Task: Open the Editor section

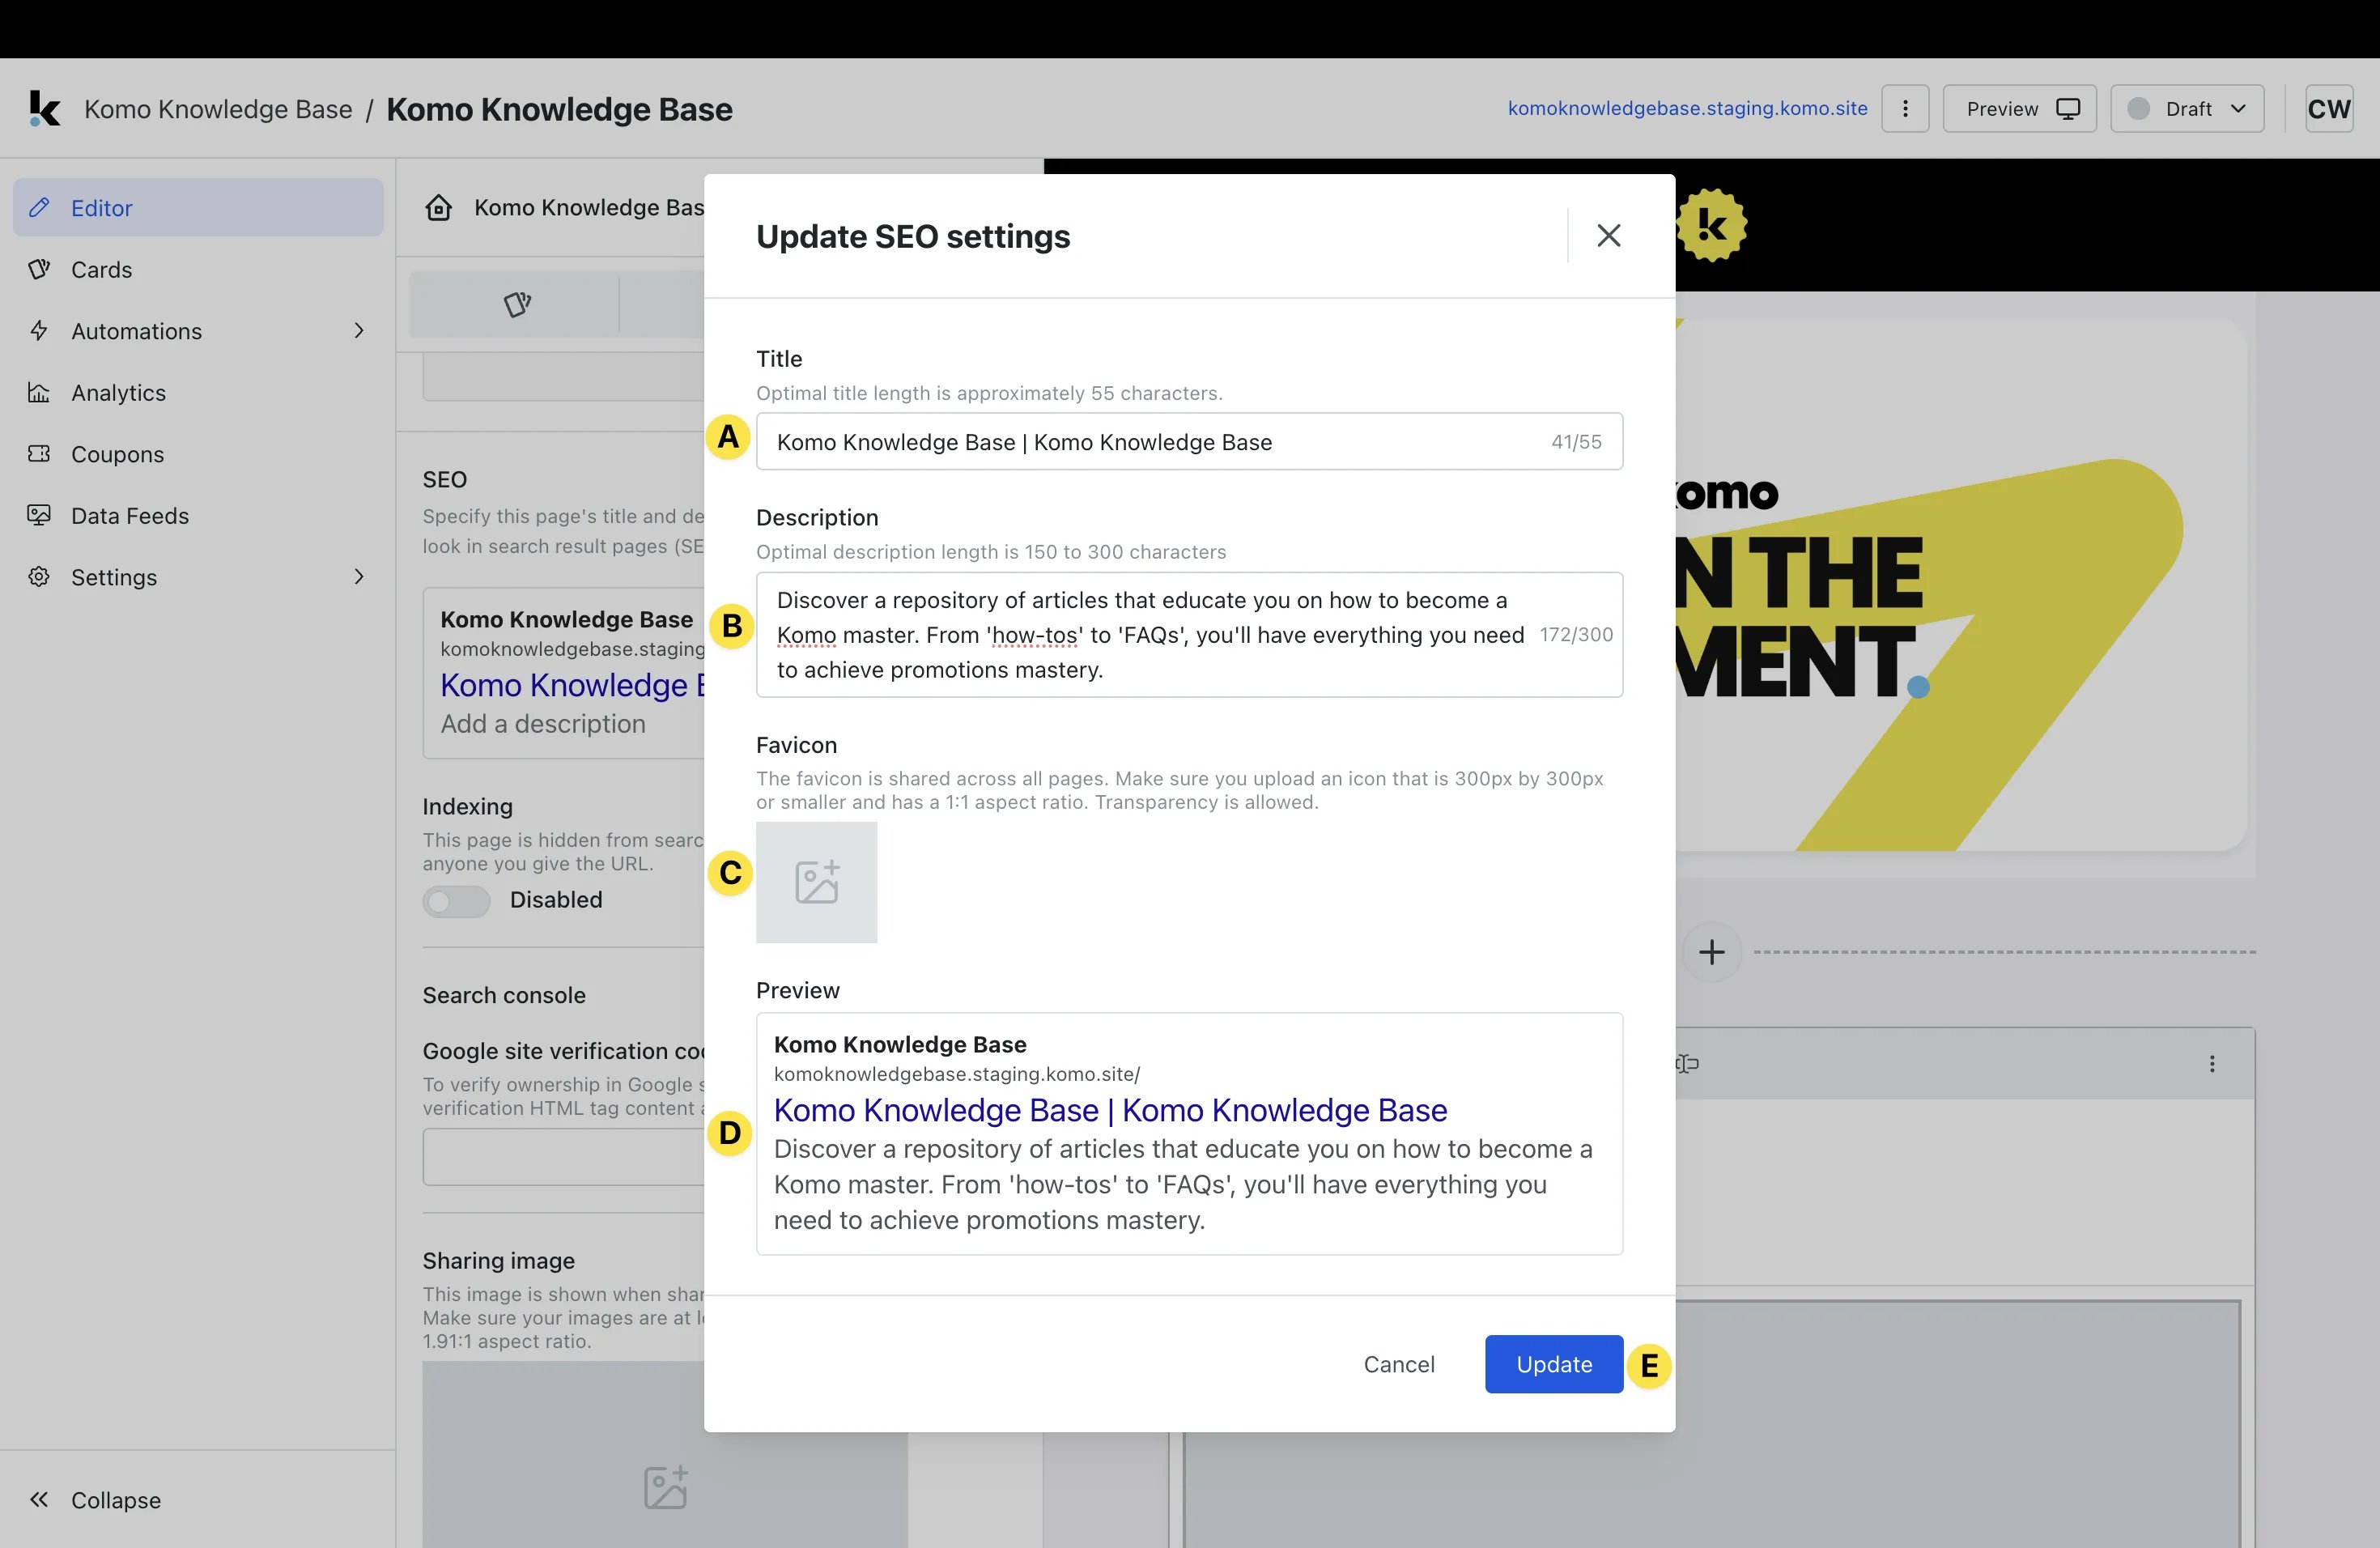Action: pyautogui.click(x=198, y=207)
